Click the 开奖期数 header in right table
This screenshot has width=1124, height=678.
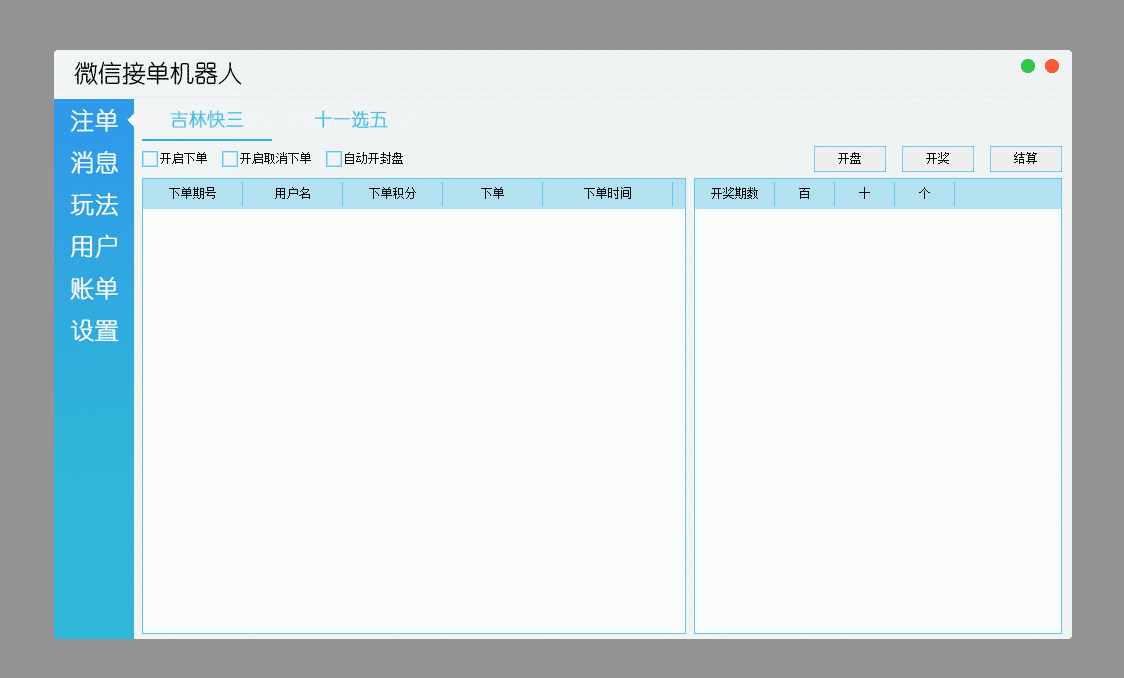(x=735, y=193)
